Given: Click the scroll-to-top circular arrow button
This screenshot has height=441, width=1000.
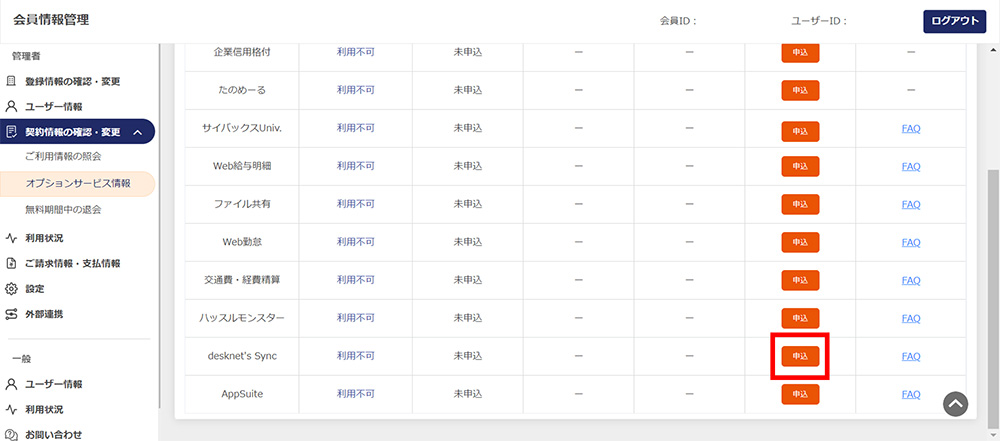Looking at the screenshot, I should 956,403.
